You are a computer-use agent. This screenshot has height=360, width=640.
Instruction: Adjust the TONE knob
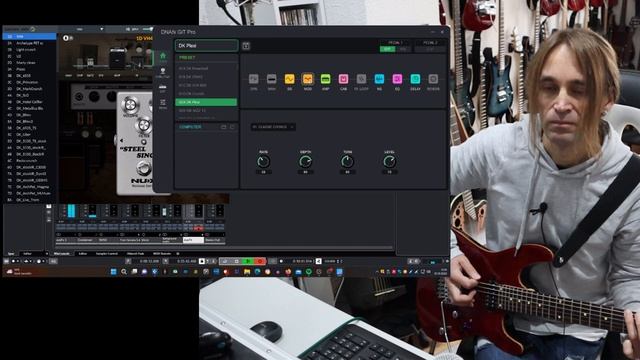pos(347,162)
